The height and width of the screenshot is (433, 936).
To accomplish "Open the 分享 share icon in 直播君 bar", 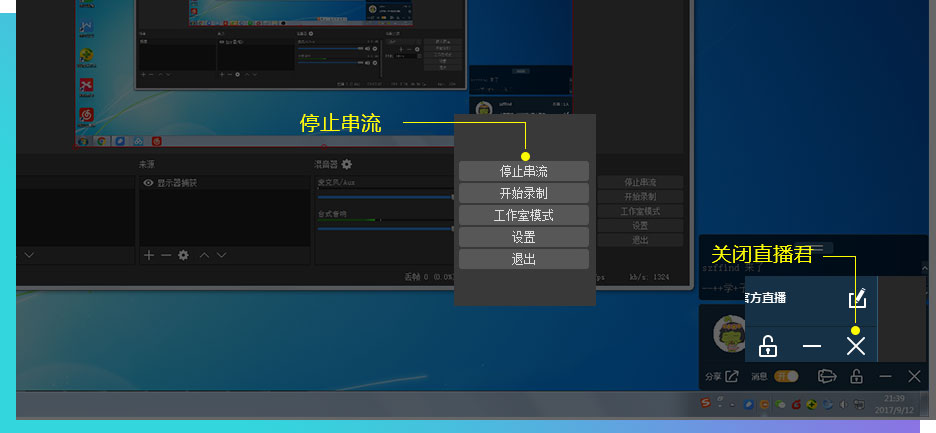I will 732,376.
